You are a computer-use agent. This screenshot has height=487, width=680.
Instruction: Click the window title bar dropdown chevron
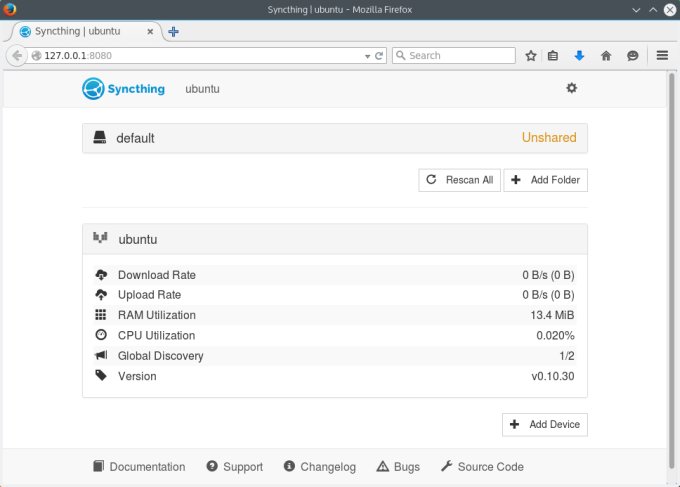(x=636, y=10)
